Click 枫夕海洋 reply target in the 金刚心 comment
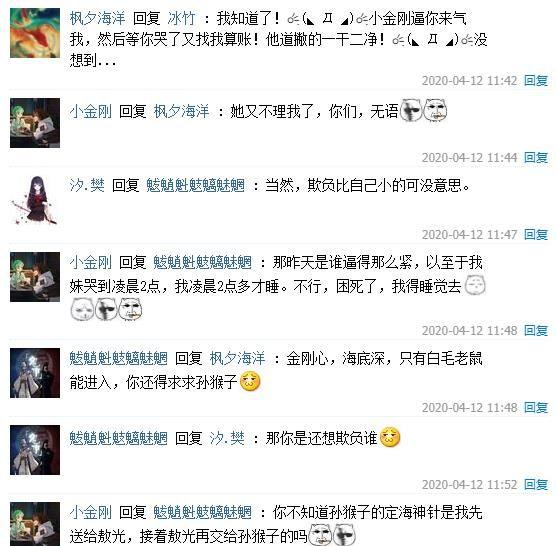 [237, 358]
